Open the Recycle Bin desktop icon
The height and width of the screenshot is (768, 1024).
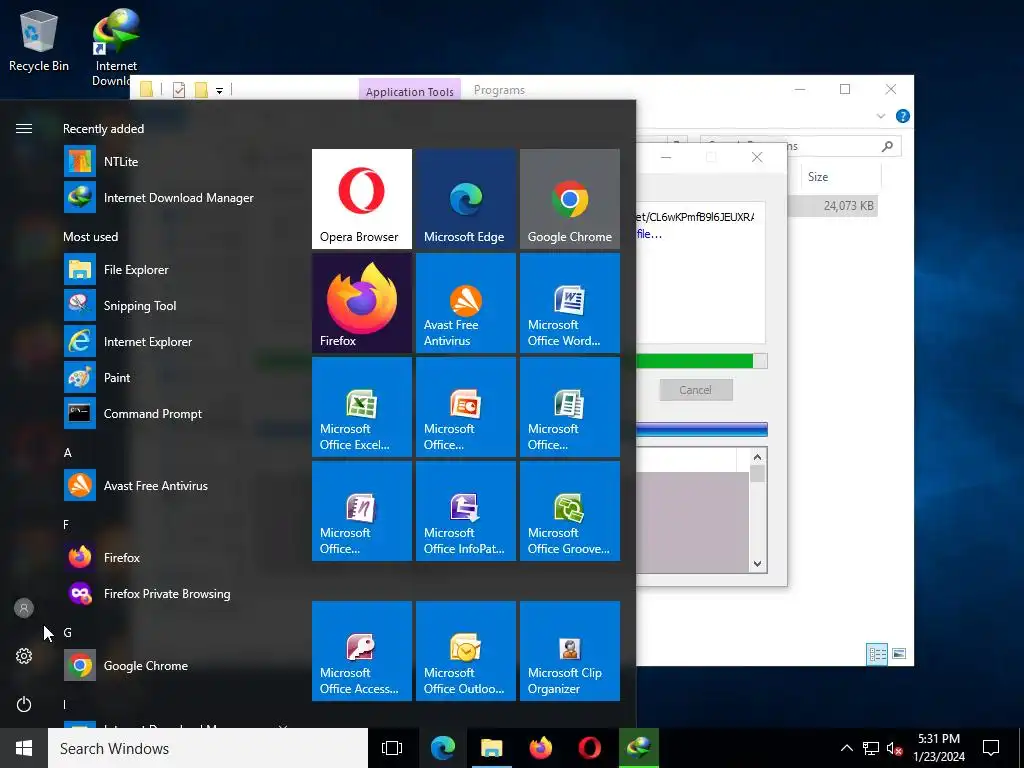coord(39,41)
